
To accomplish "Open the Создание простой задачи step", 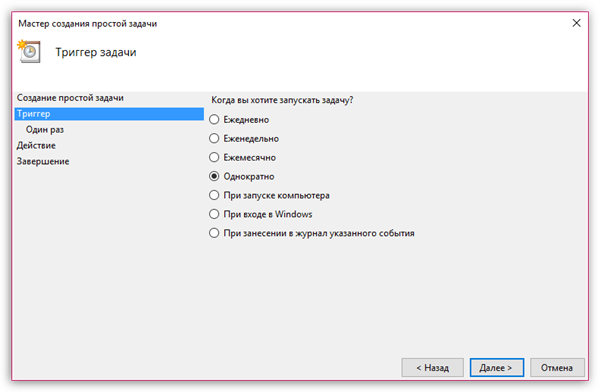I will pyautogui.click(x=70, y=98).
